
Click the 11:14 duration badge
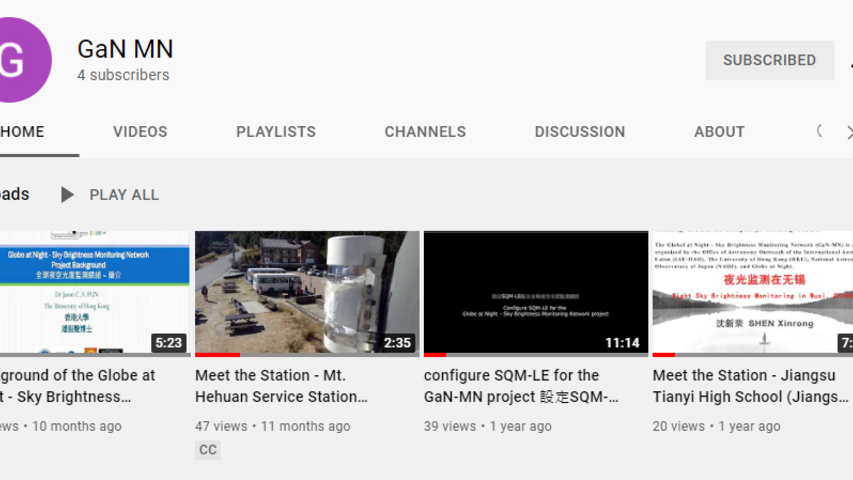(622, 343)
